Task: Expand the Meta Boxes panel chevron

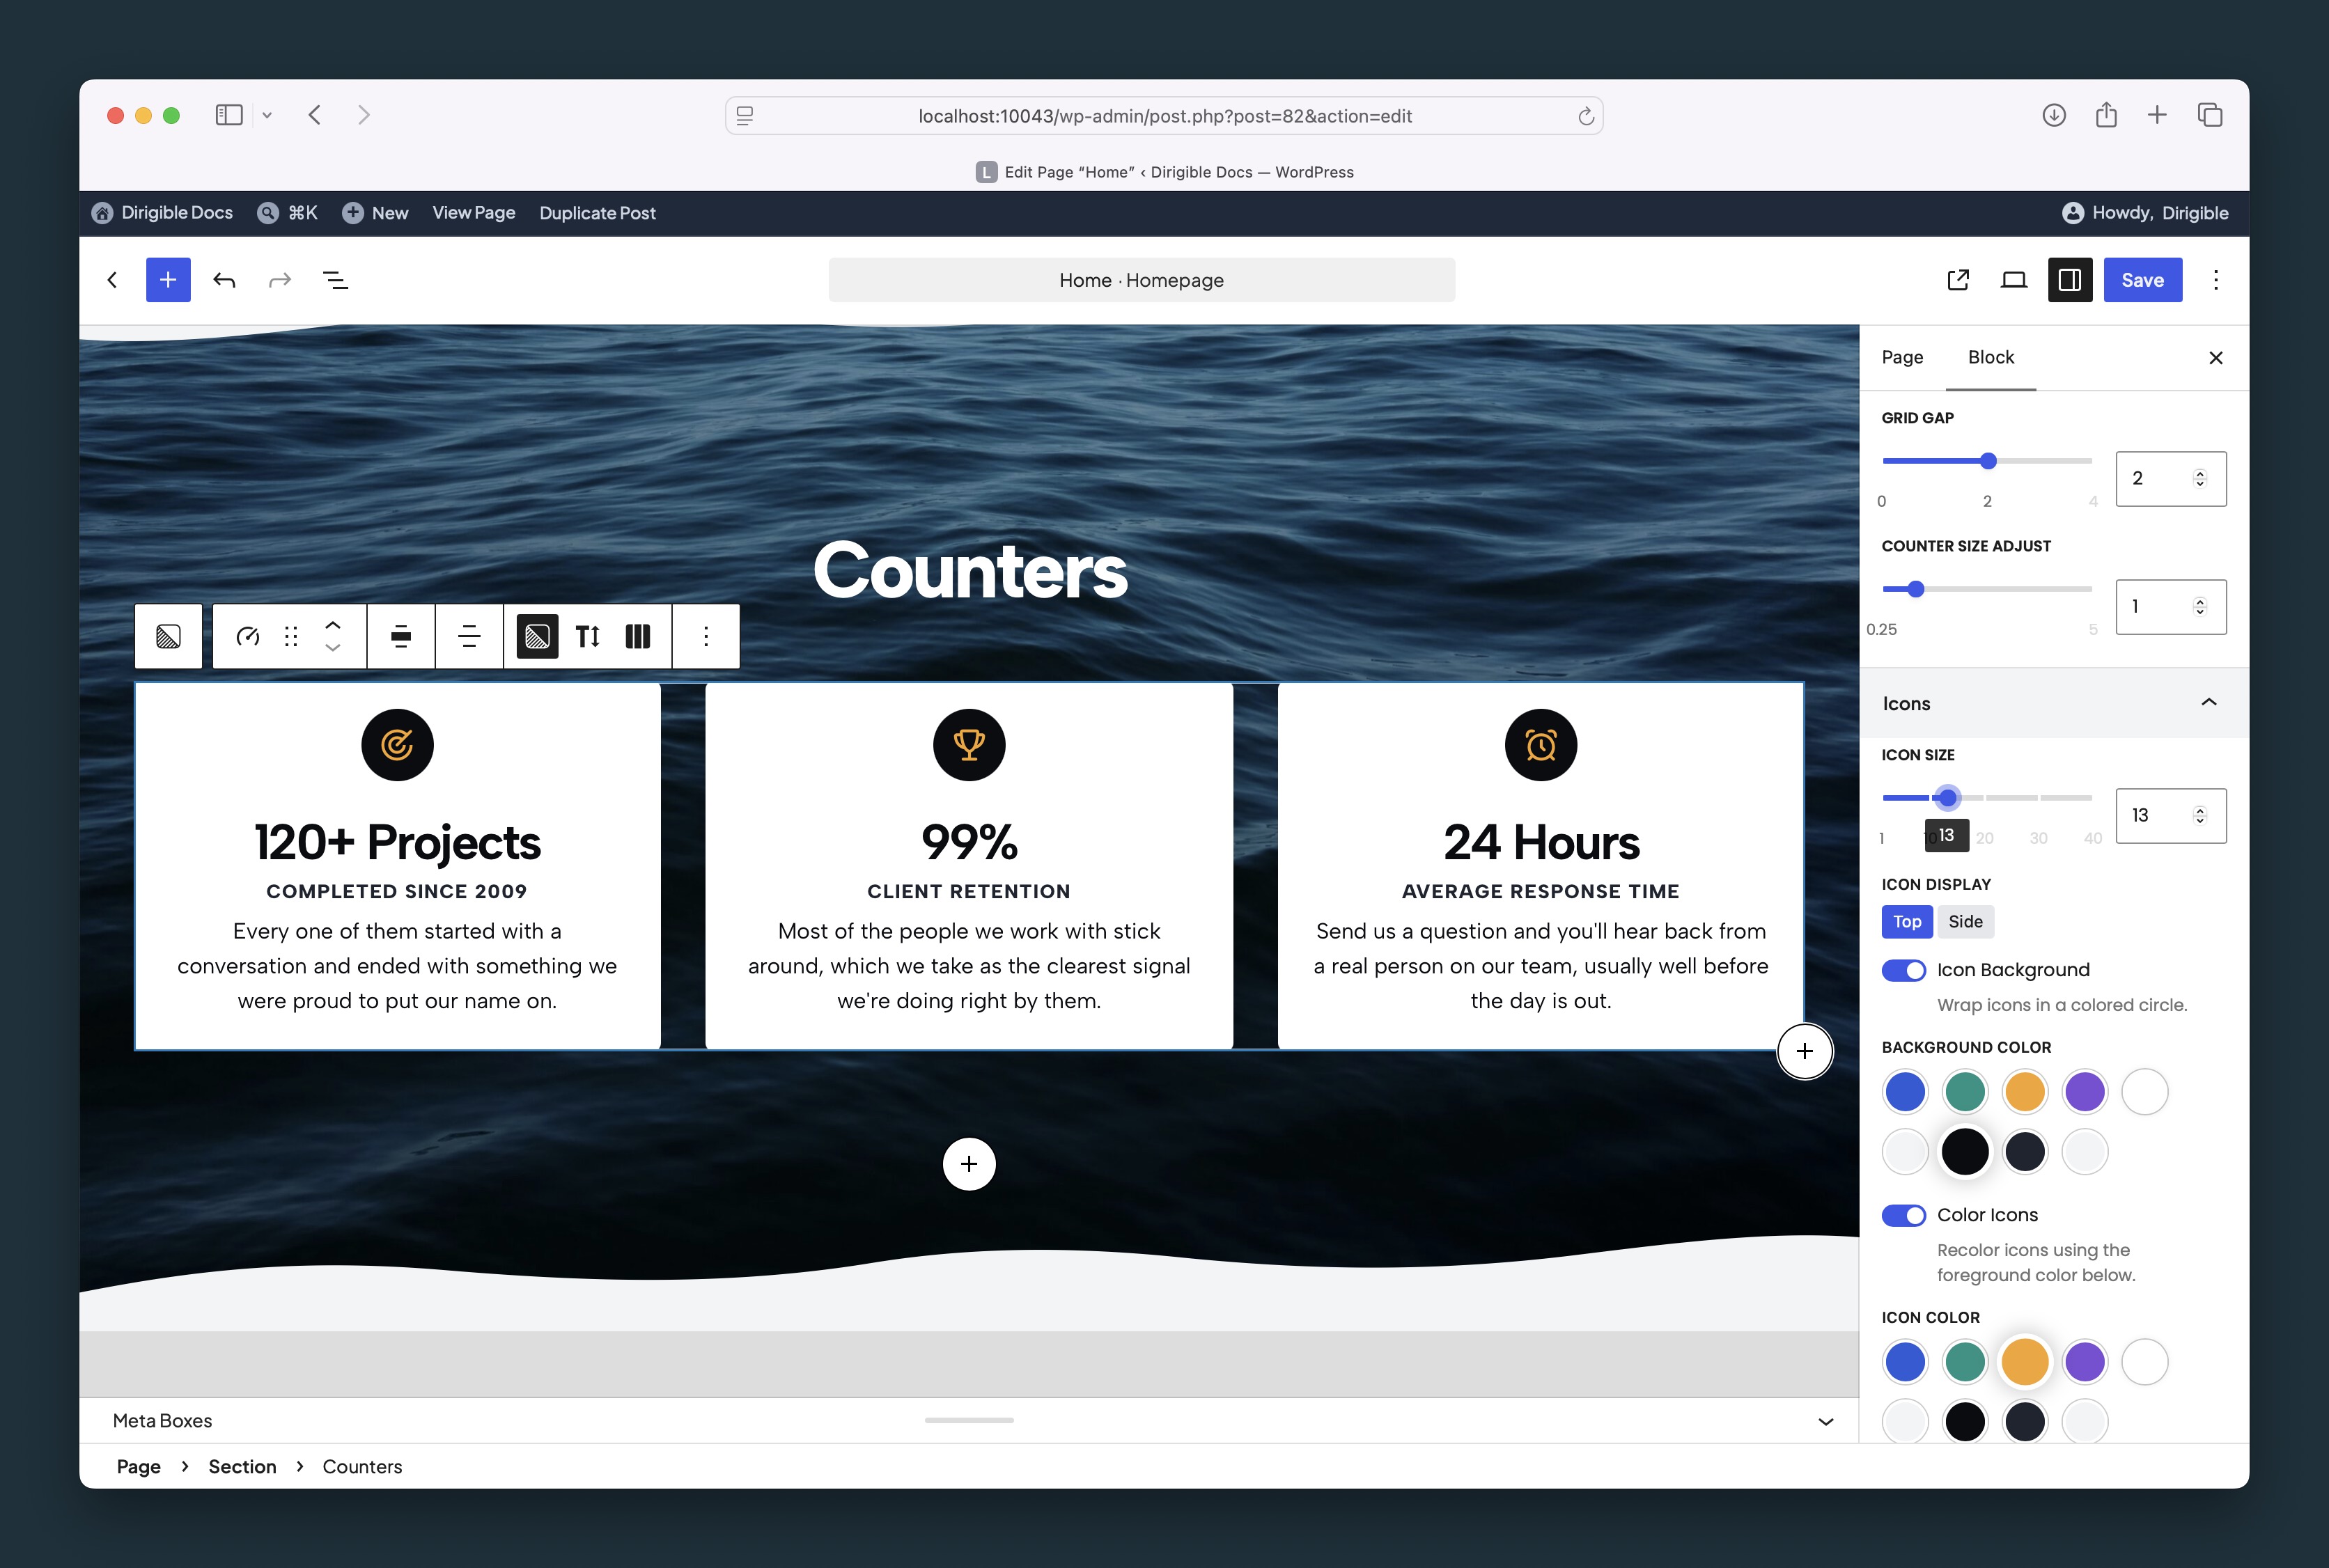Action: [1825, 1421]
